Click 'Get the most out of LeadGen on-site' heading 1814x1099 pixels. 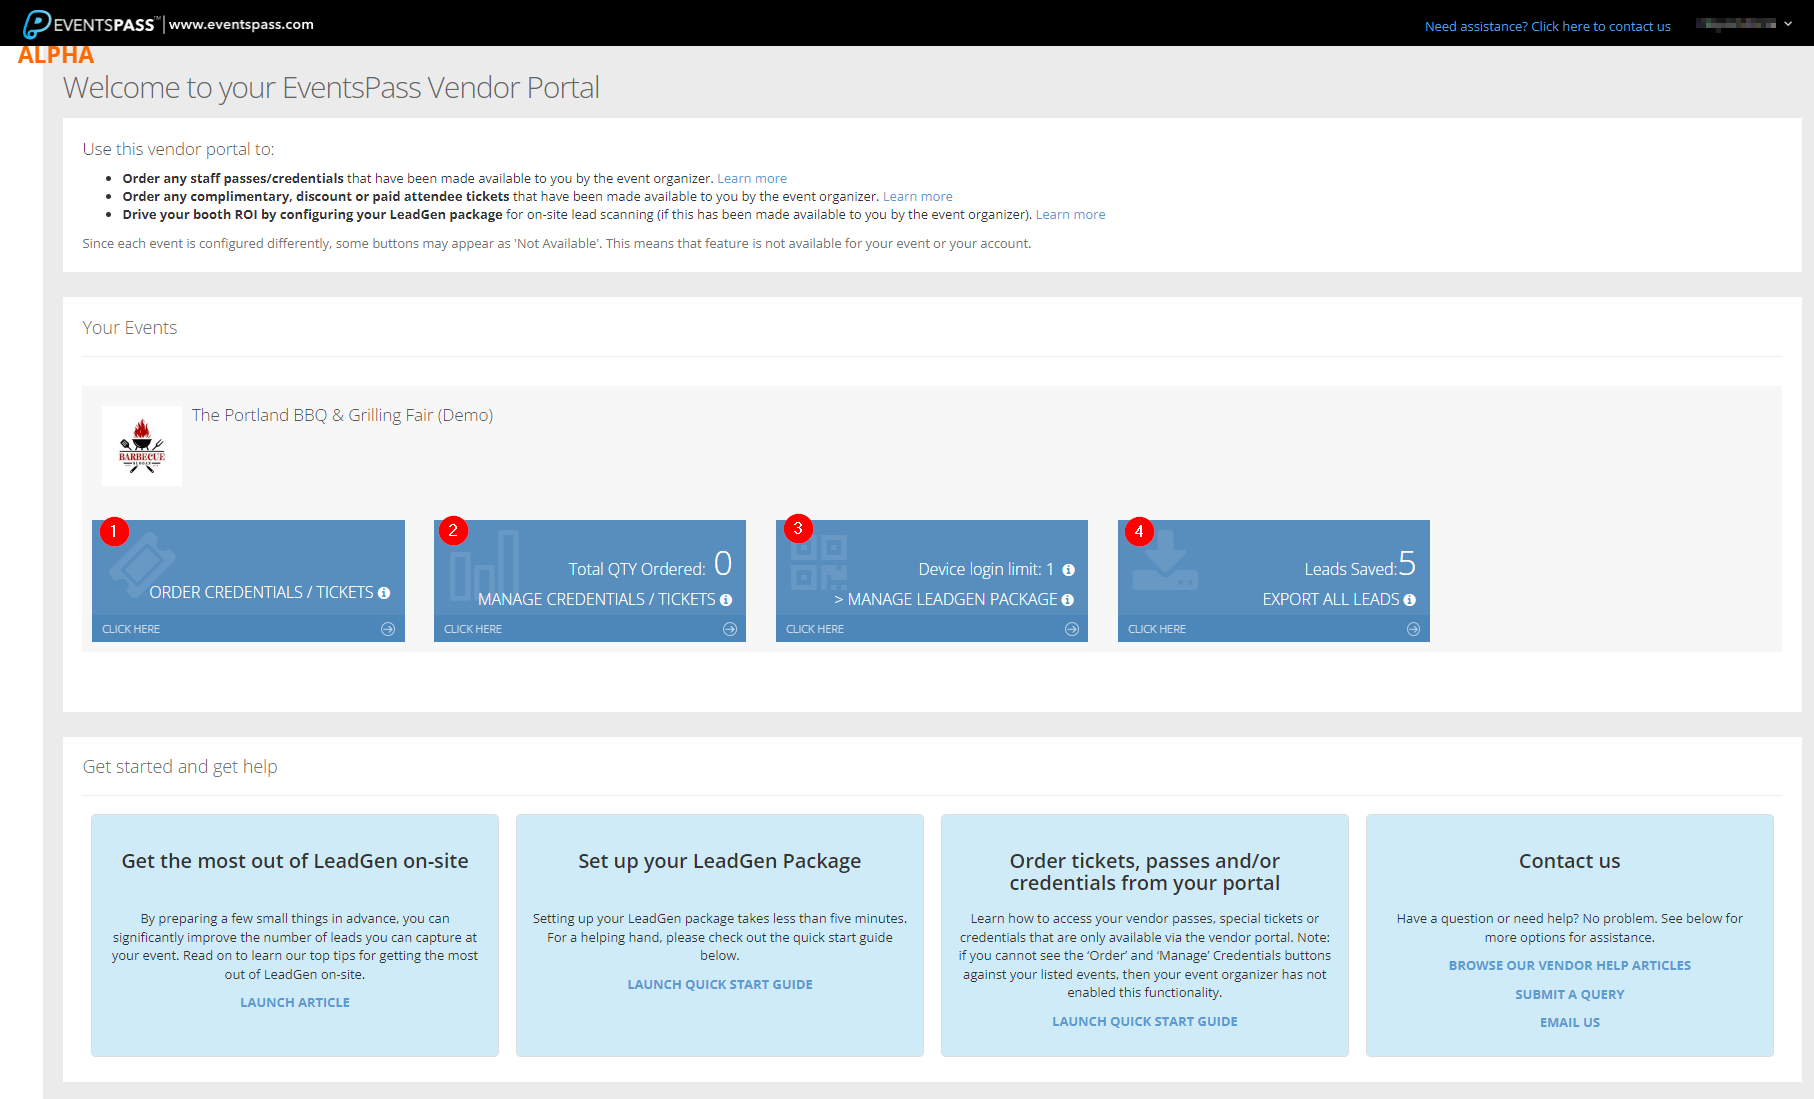pyautogui.click(x=295, y=861)
